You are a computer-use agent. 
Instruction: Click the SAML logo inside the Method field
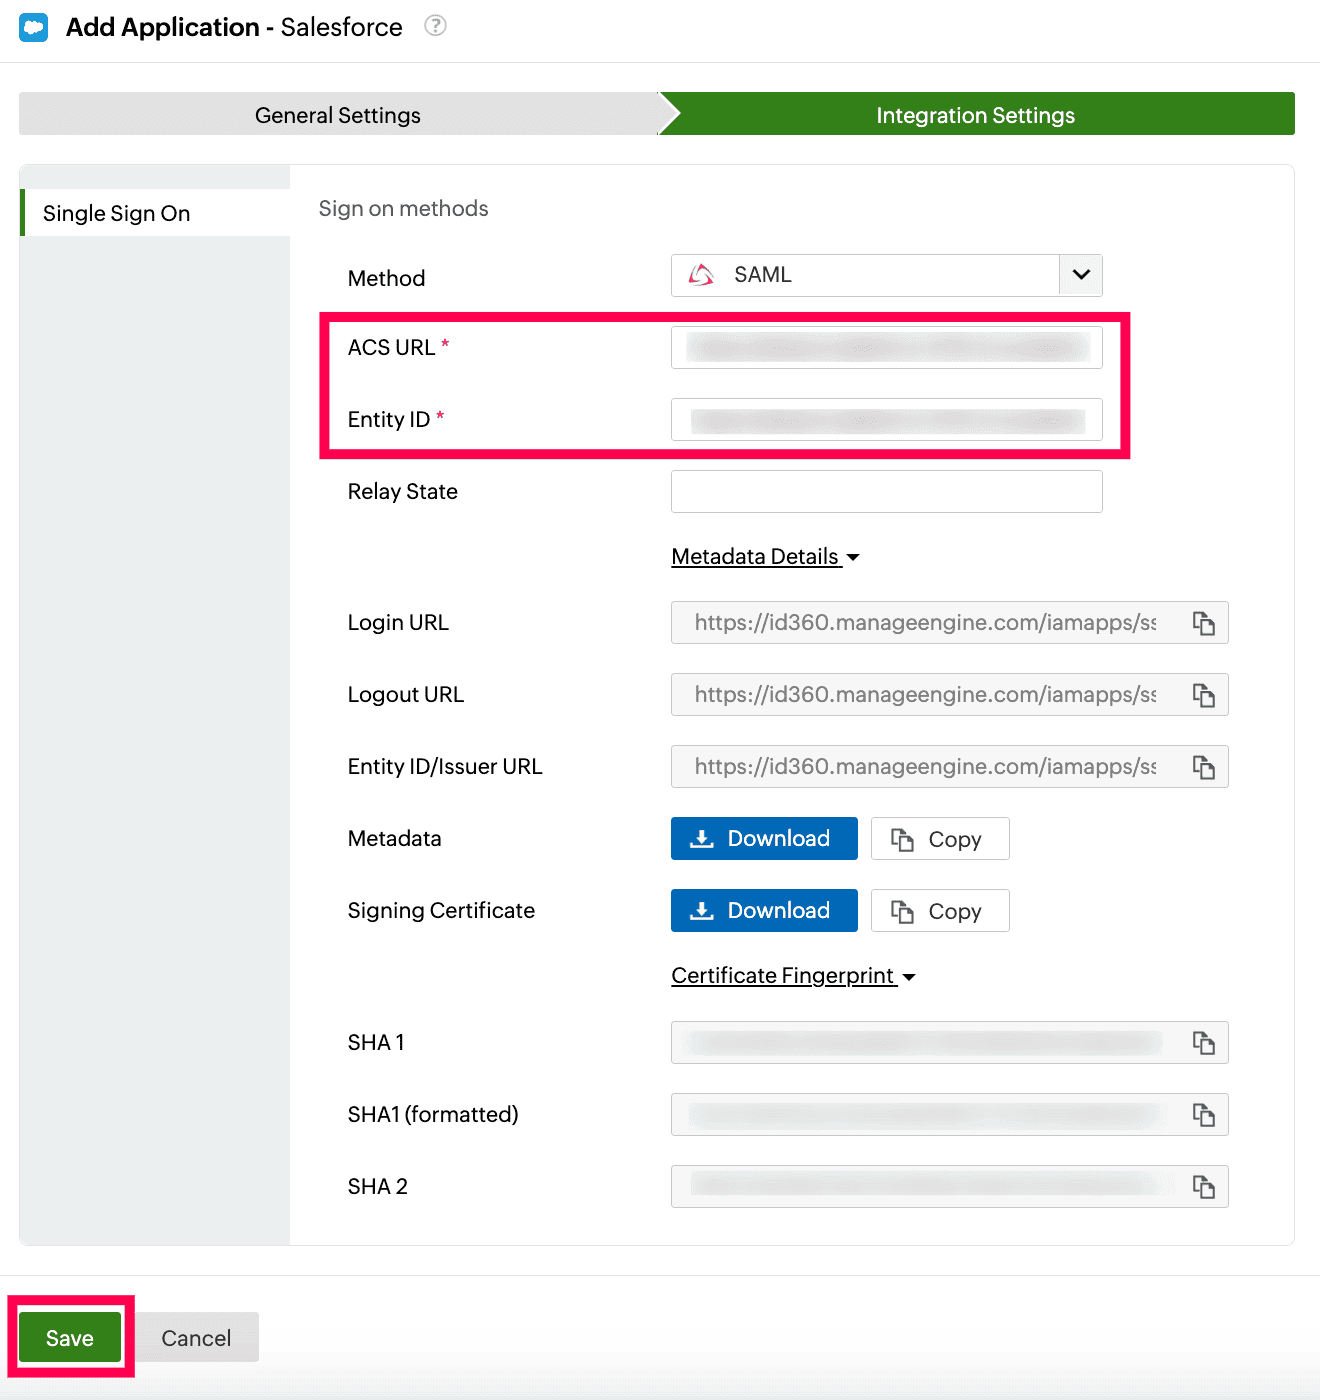click(x=702, y=275)
